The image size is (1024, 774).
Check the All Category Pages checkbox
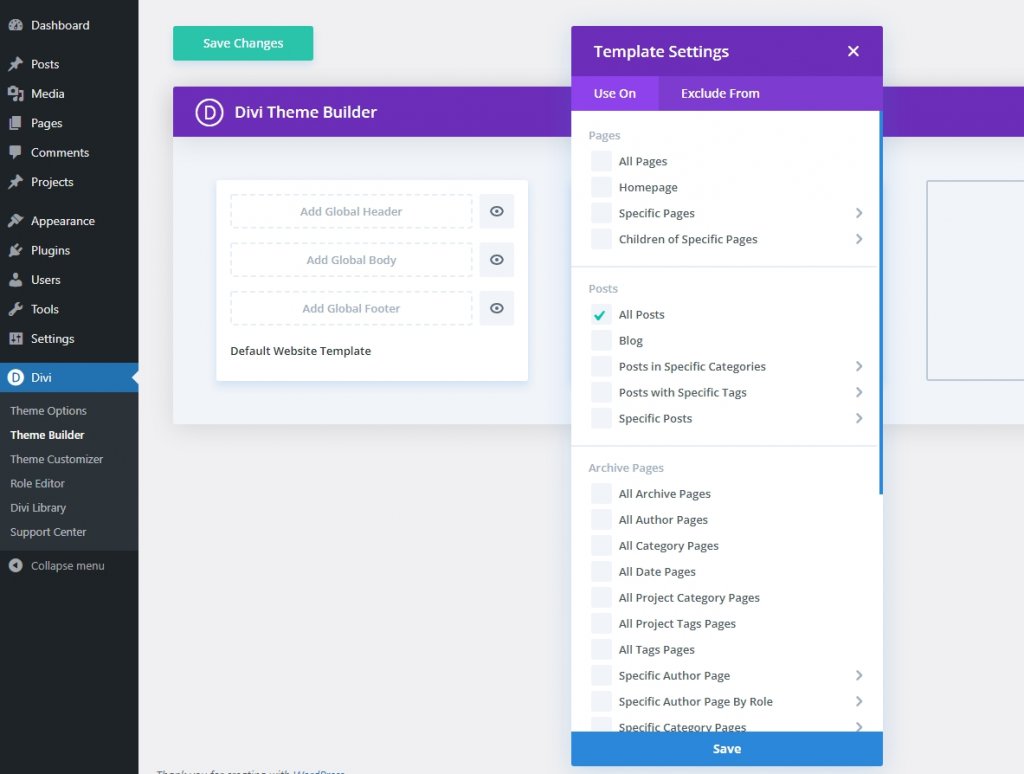pyautogui.click(x=601, y=546)
